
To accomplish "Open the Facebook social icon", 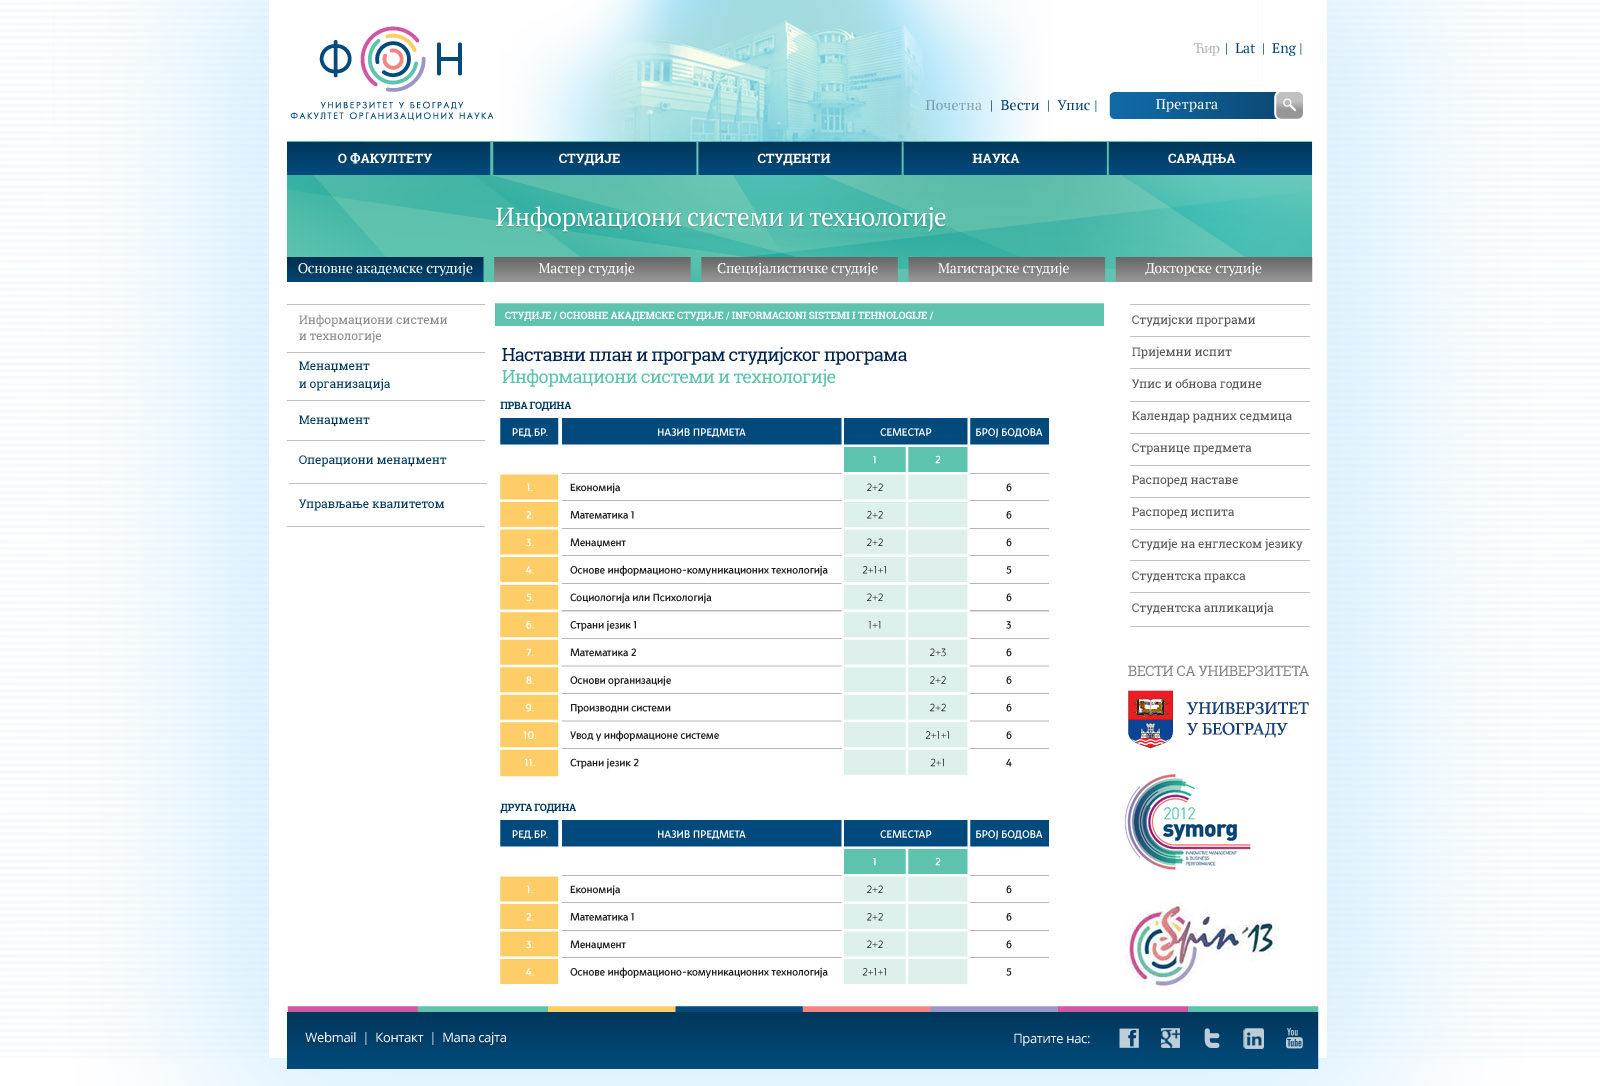I will (x=1129, y=1038).
